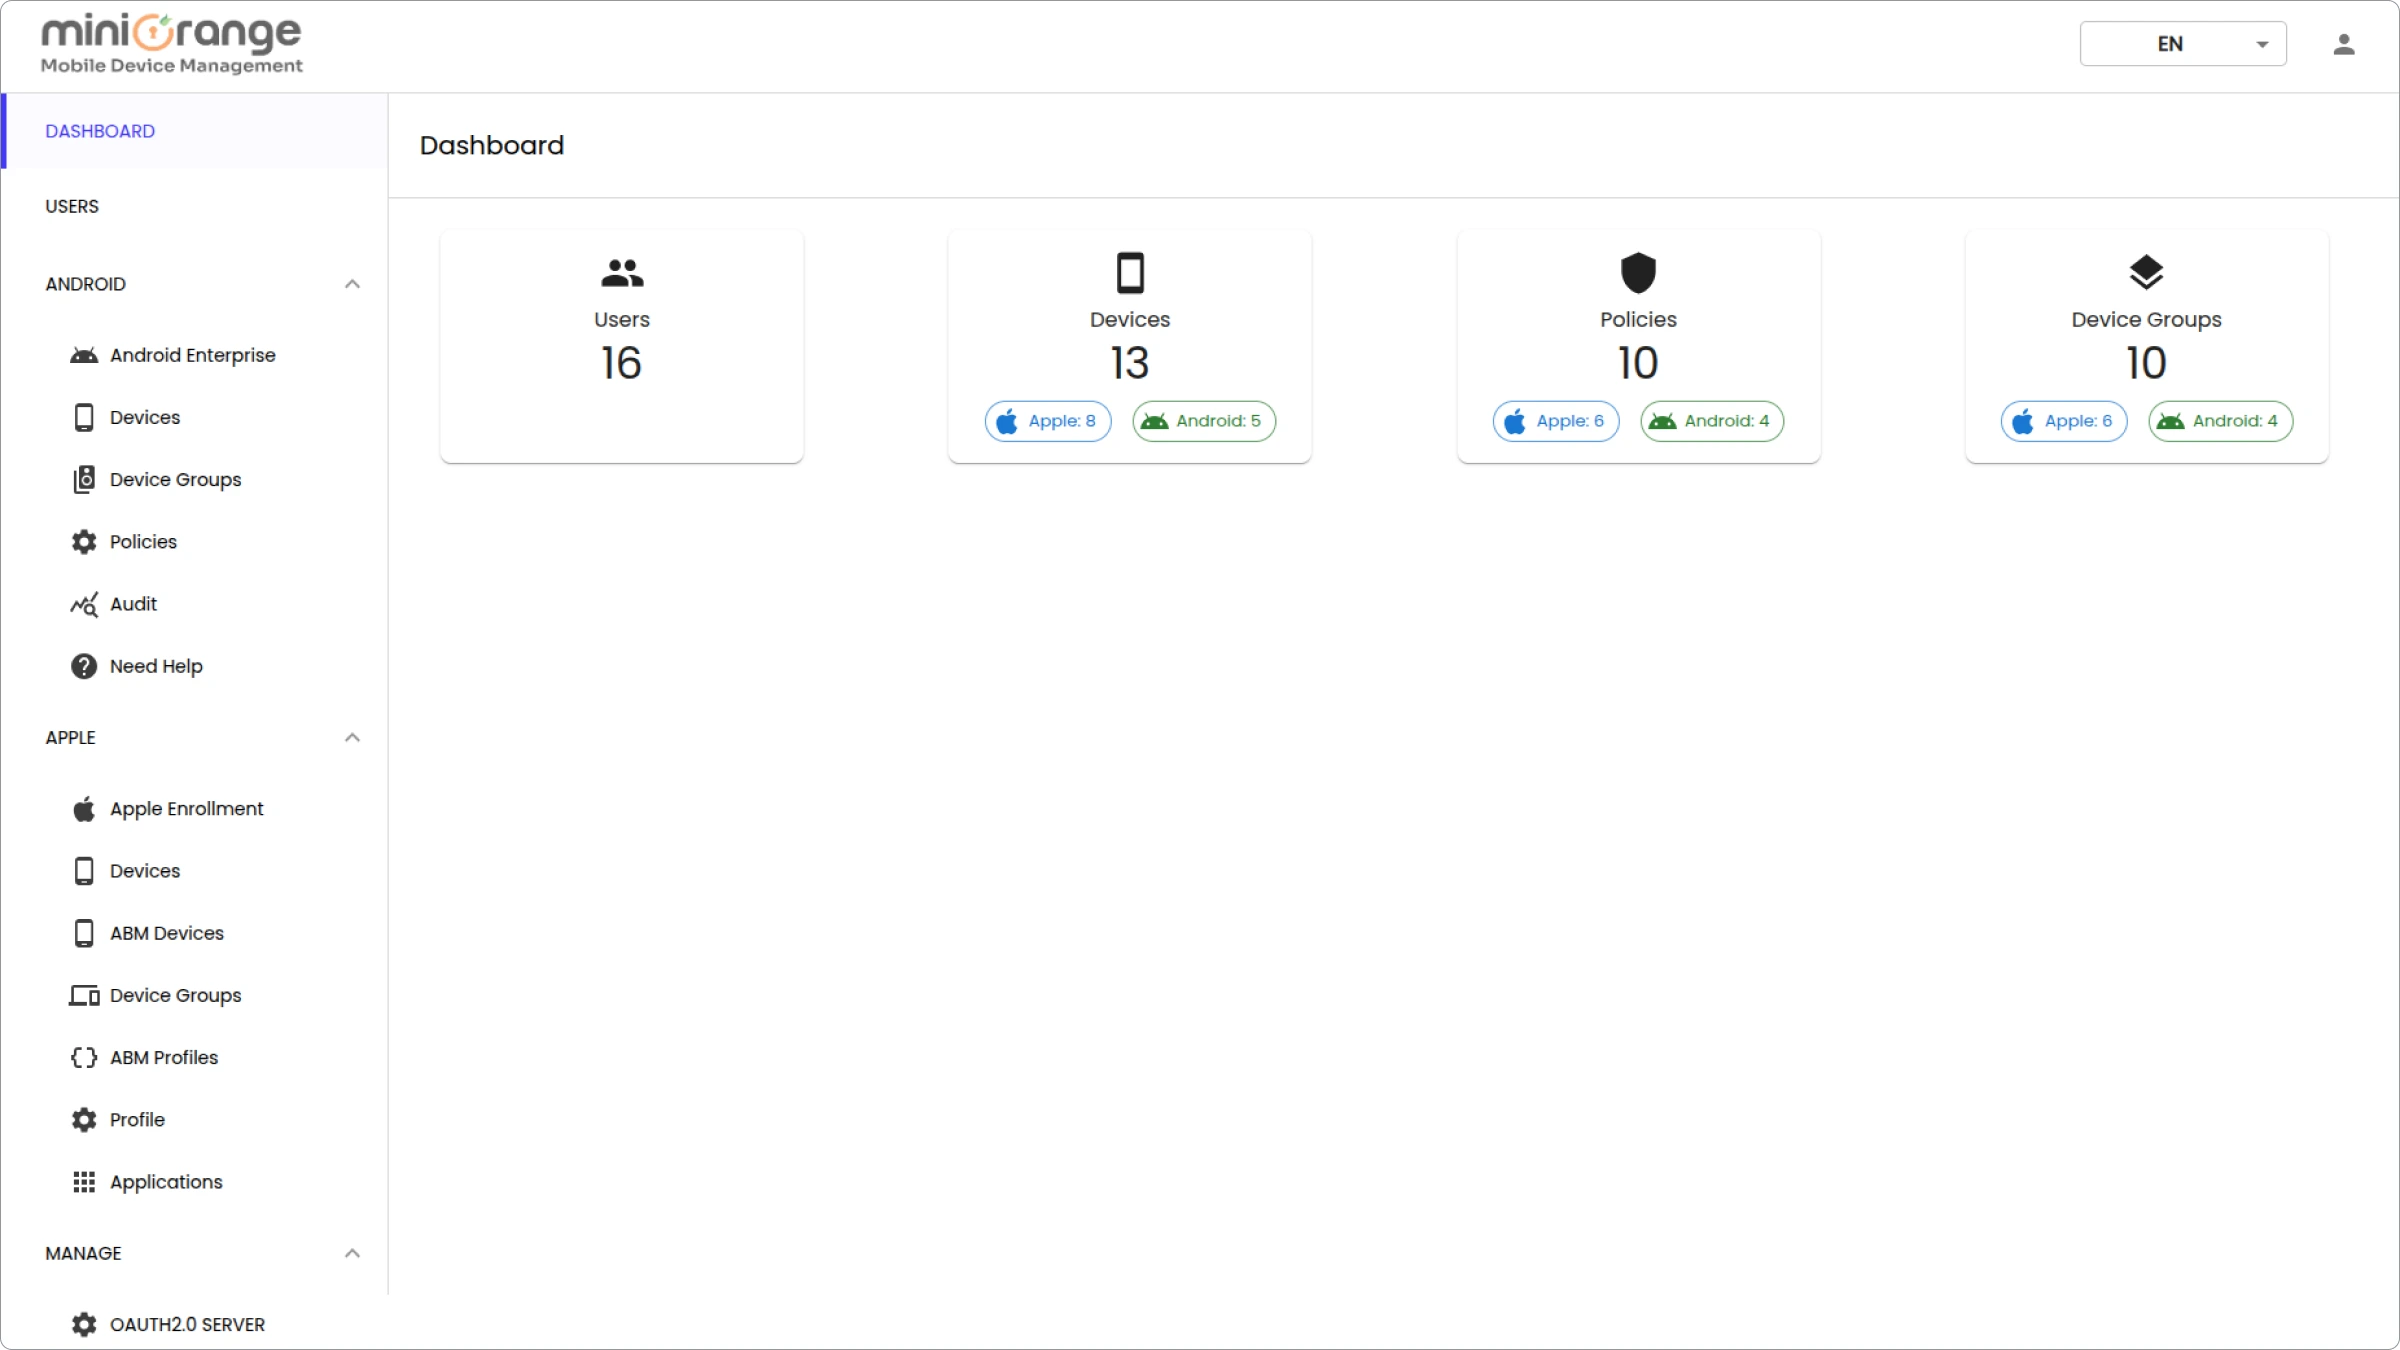2400x1350 pixels.
Task: Click the Users icon on the Users card
Action: pos(621,272)
